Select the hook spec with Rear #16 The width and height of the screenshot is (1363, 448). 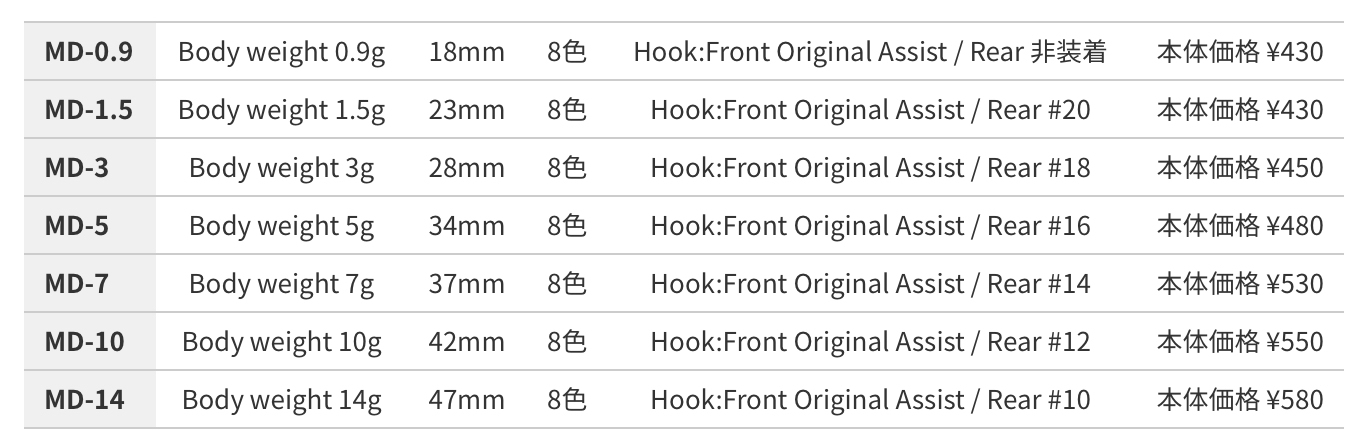coord(870,226)
